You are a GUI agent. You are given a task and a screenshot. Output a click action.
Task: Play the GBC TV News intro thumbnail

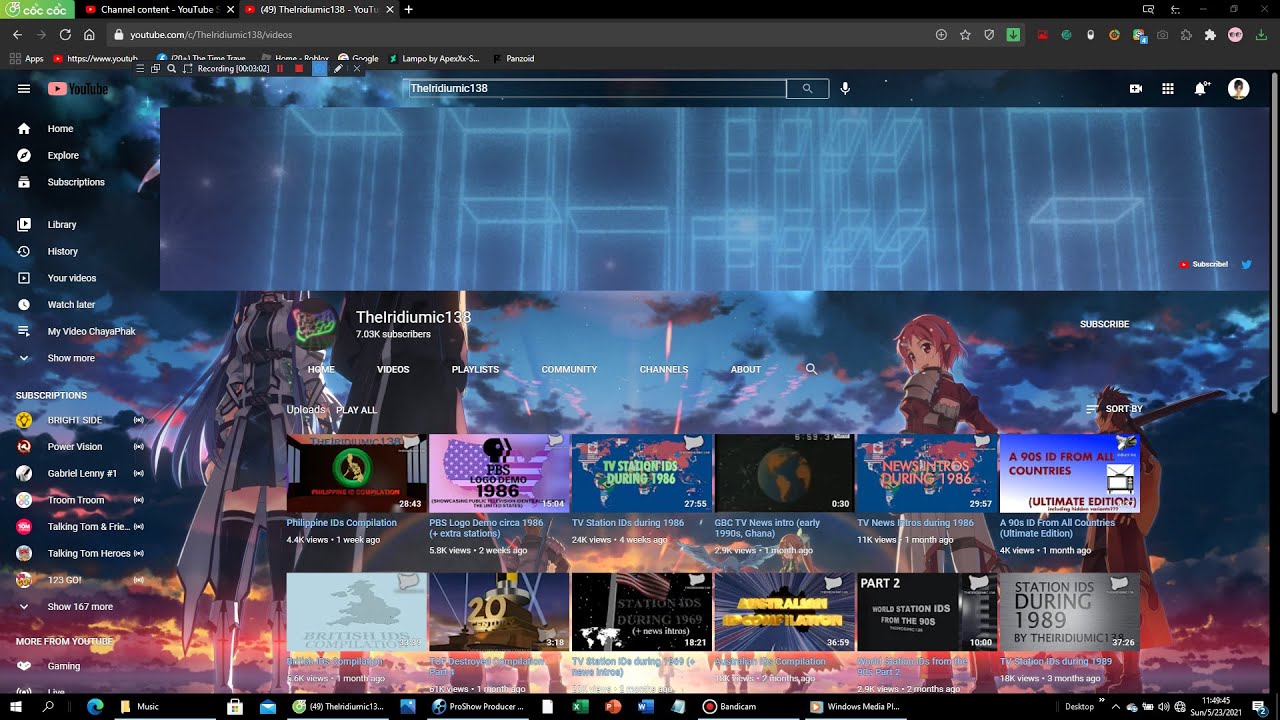coord(784,473)
